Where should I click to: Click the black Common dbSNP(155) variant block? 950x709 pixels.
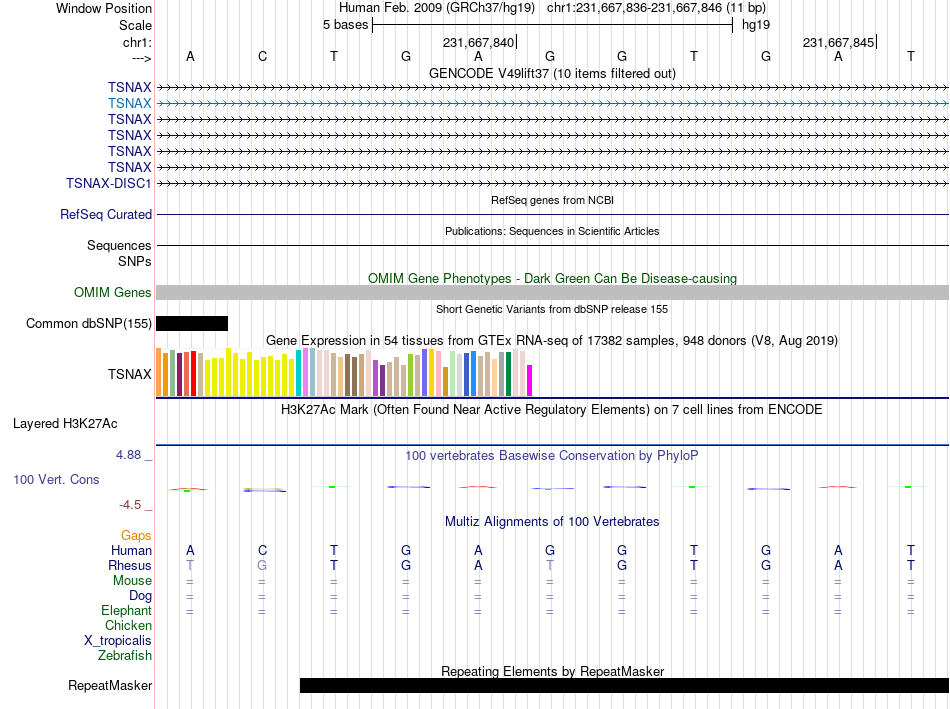192,324
